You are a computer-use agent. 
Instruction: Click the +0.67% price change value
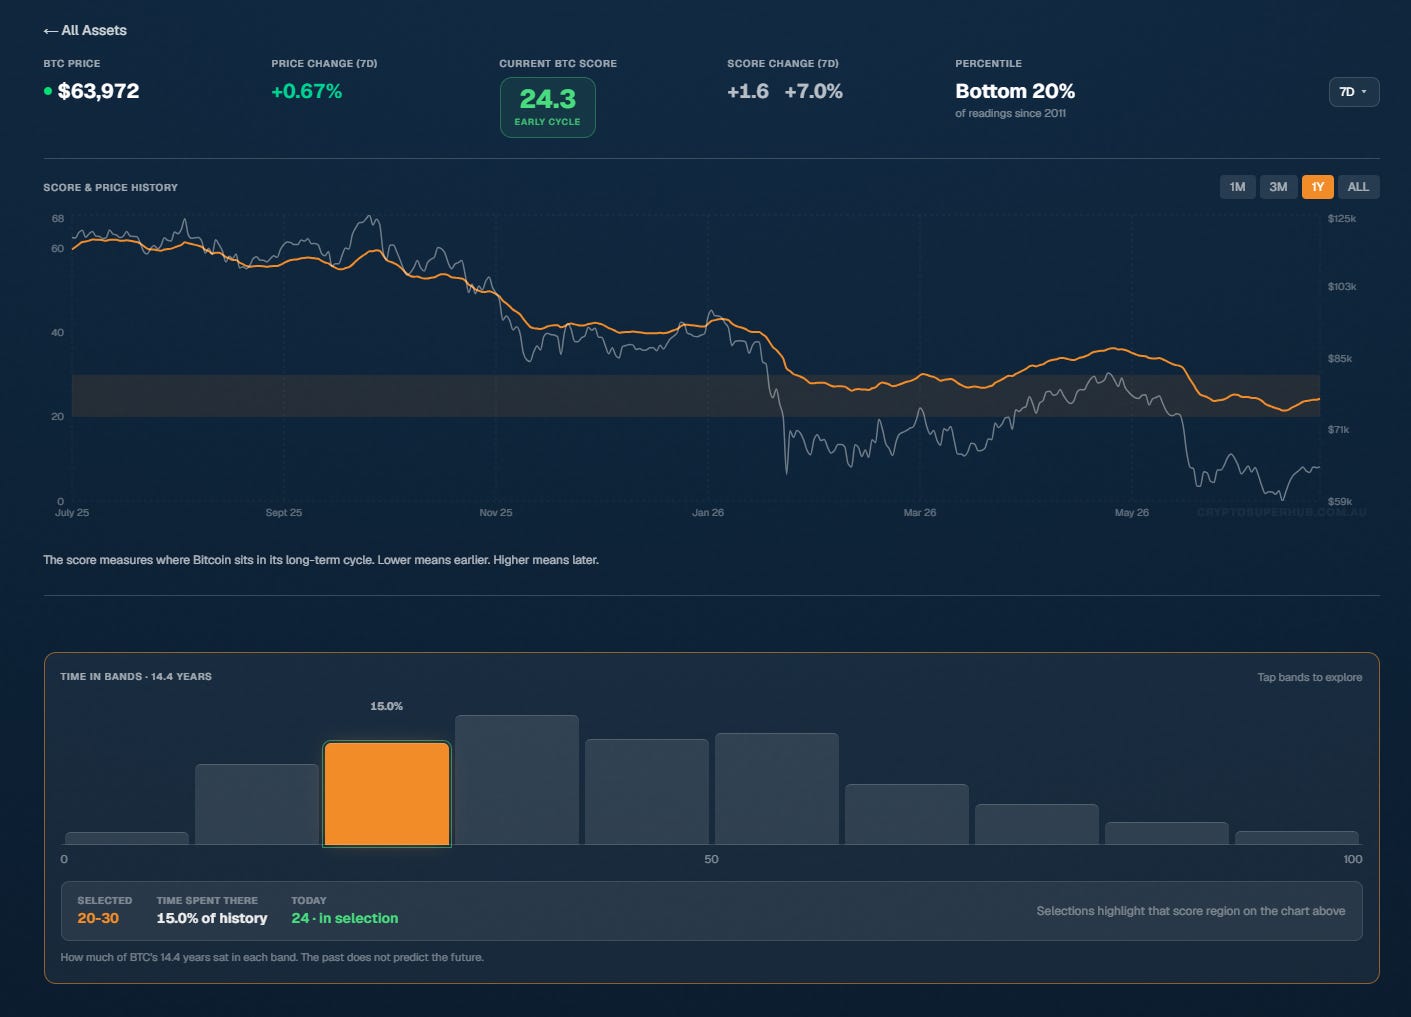pos(307,91)
